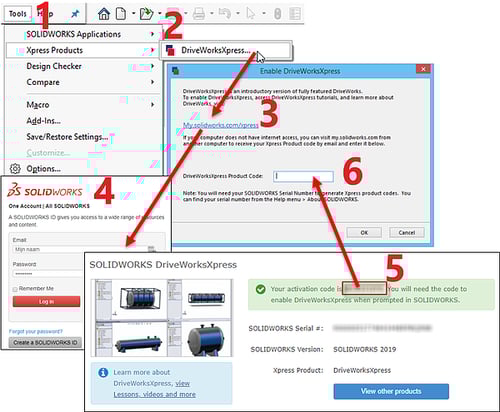Image resolution: width=500 pixels, height=412 pixels.
Task: Open the Tools menu
Action: point(18,14)
